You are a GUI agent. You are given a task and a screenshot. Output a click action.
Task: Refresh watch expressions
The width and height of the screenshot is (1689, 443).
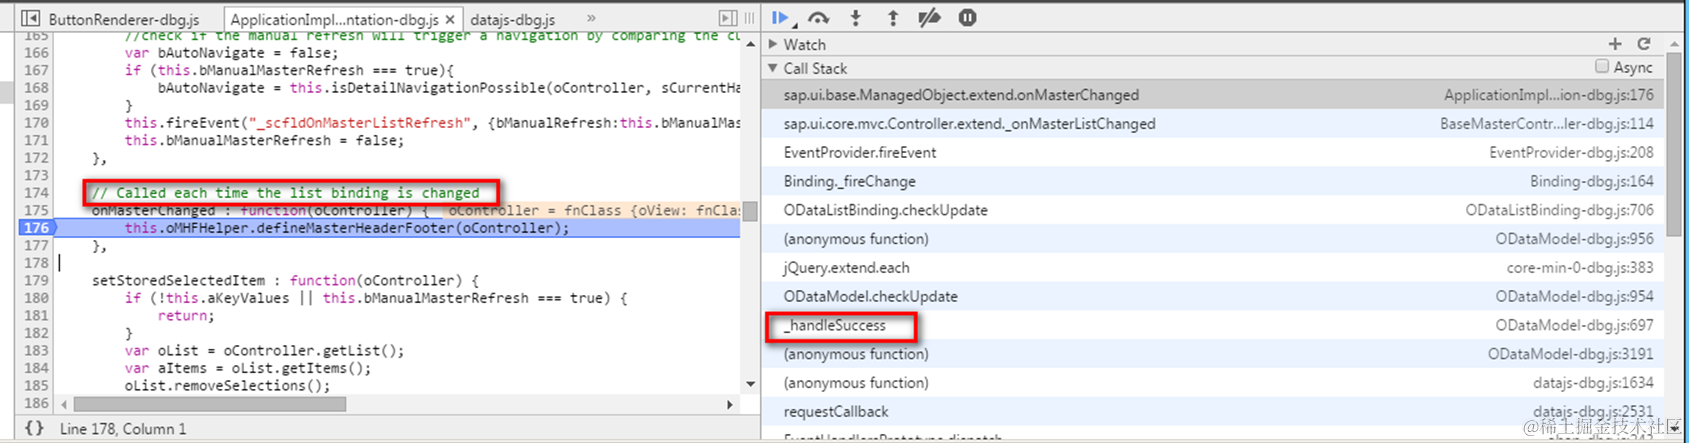tap(1643, 44)
